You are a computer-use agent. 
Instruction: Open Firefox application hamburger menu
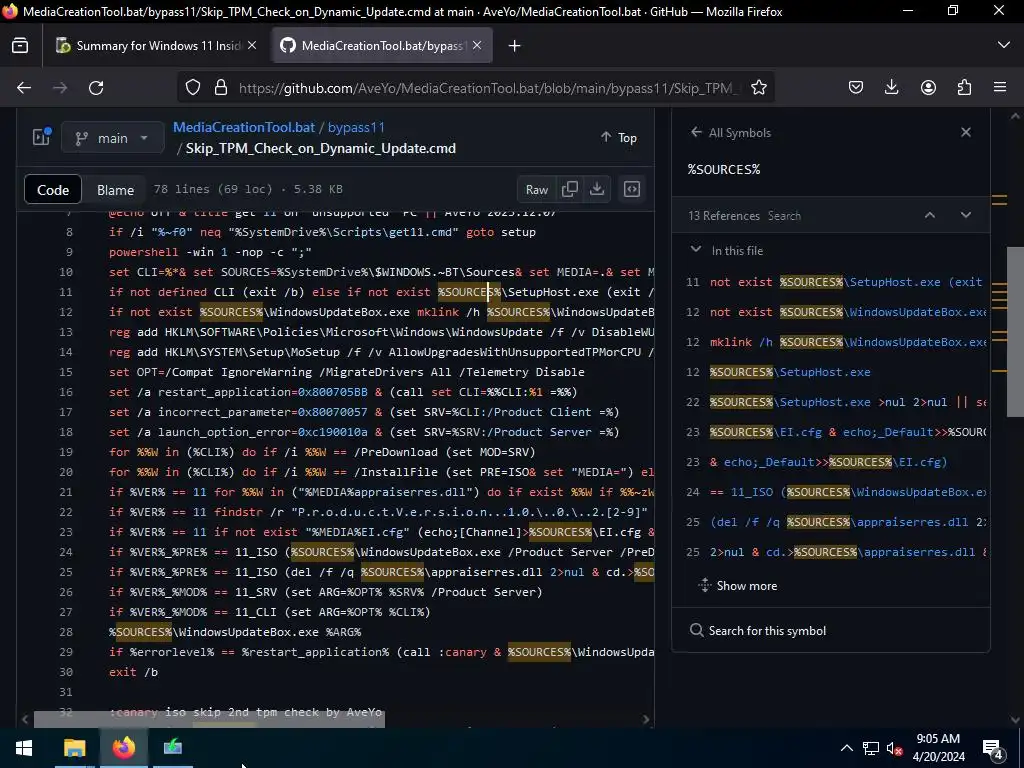click(x=1000, y=88)
